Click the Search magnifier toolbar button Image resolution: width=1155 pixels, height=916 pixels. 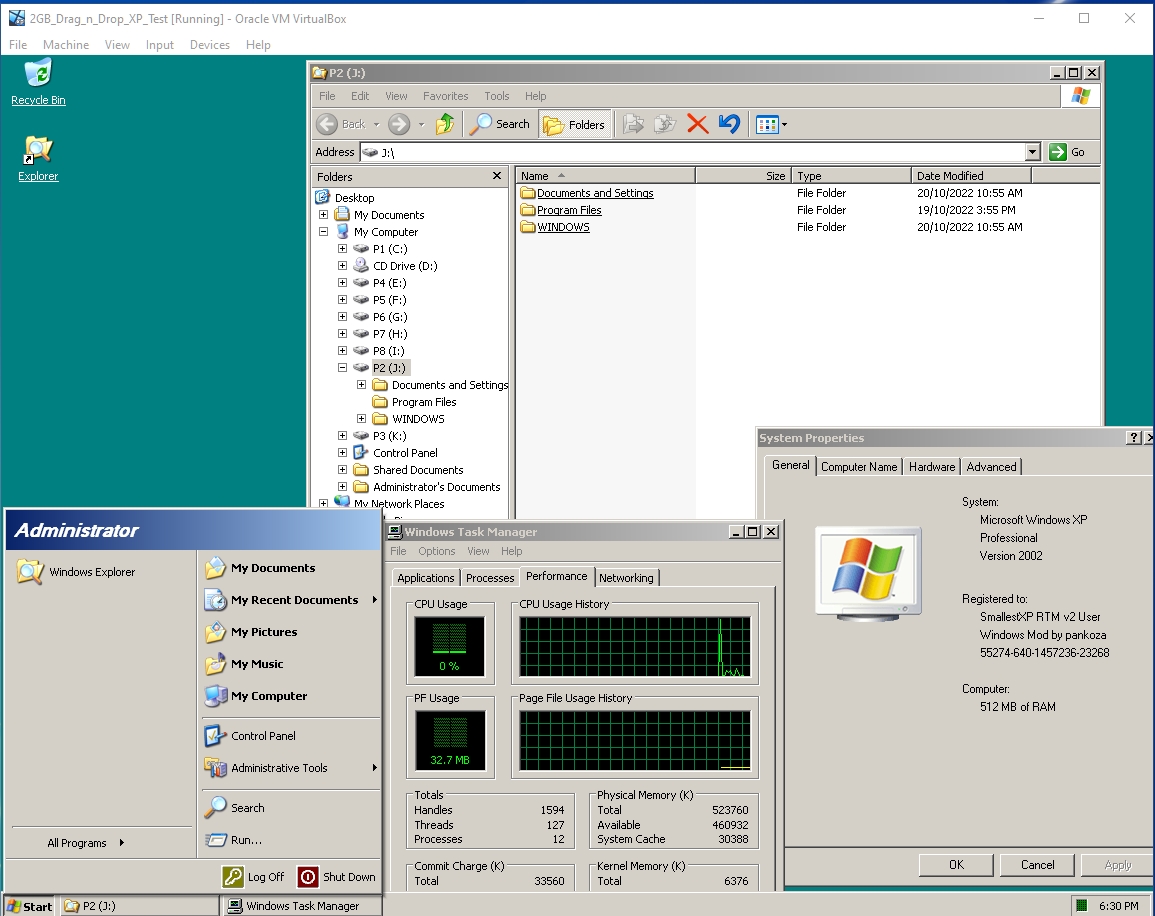tap(501, 124)
